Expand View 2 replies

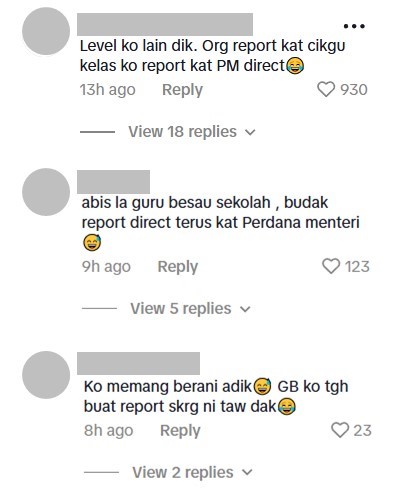193,472
